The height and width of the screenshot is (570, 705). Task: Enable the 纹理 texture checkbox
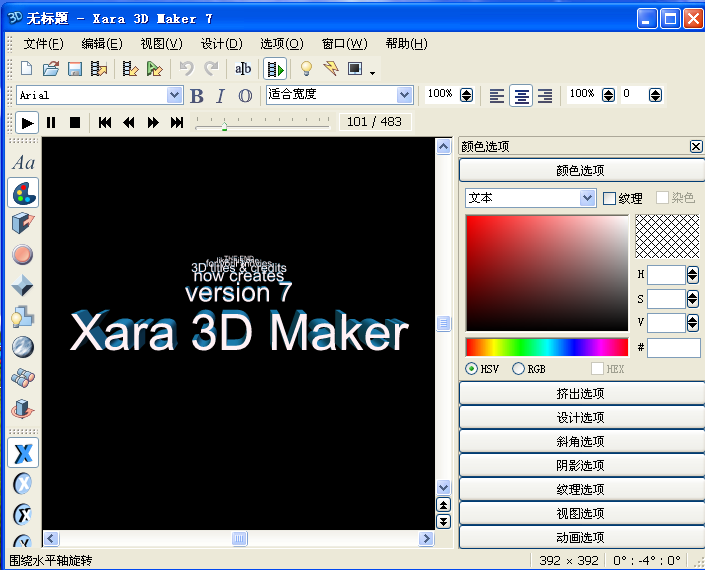[x=609, y=198]
